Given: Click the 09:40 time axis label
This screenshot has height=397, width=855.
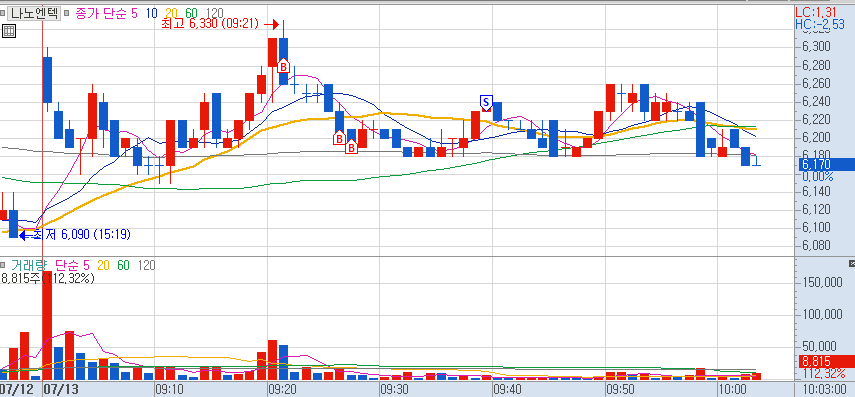Looking at the screenshot, I should [x=507, y=389].
